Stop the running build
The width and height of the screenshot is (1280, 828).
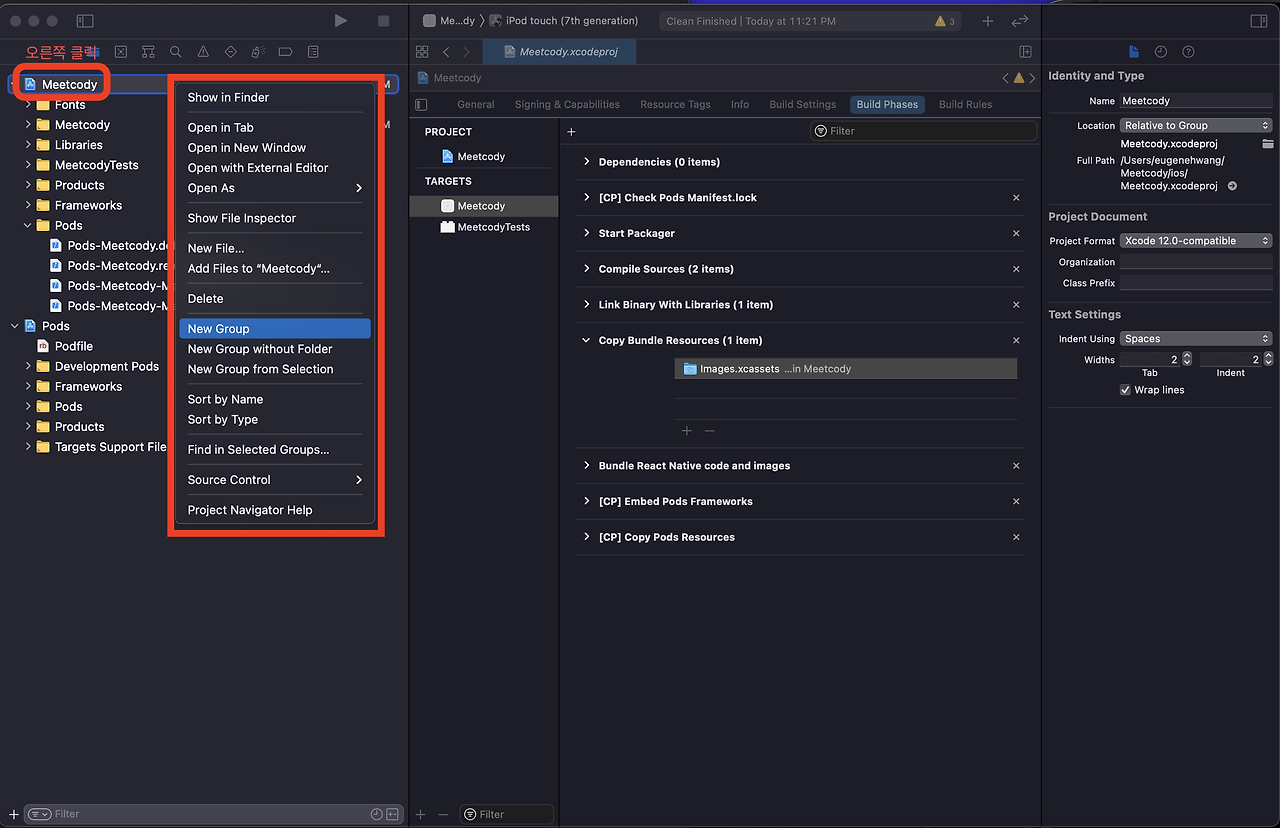coord(384,21)
